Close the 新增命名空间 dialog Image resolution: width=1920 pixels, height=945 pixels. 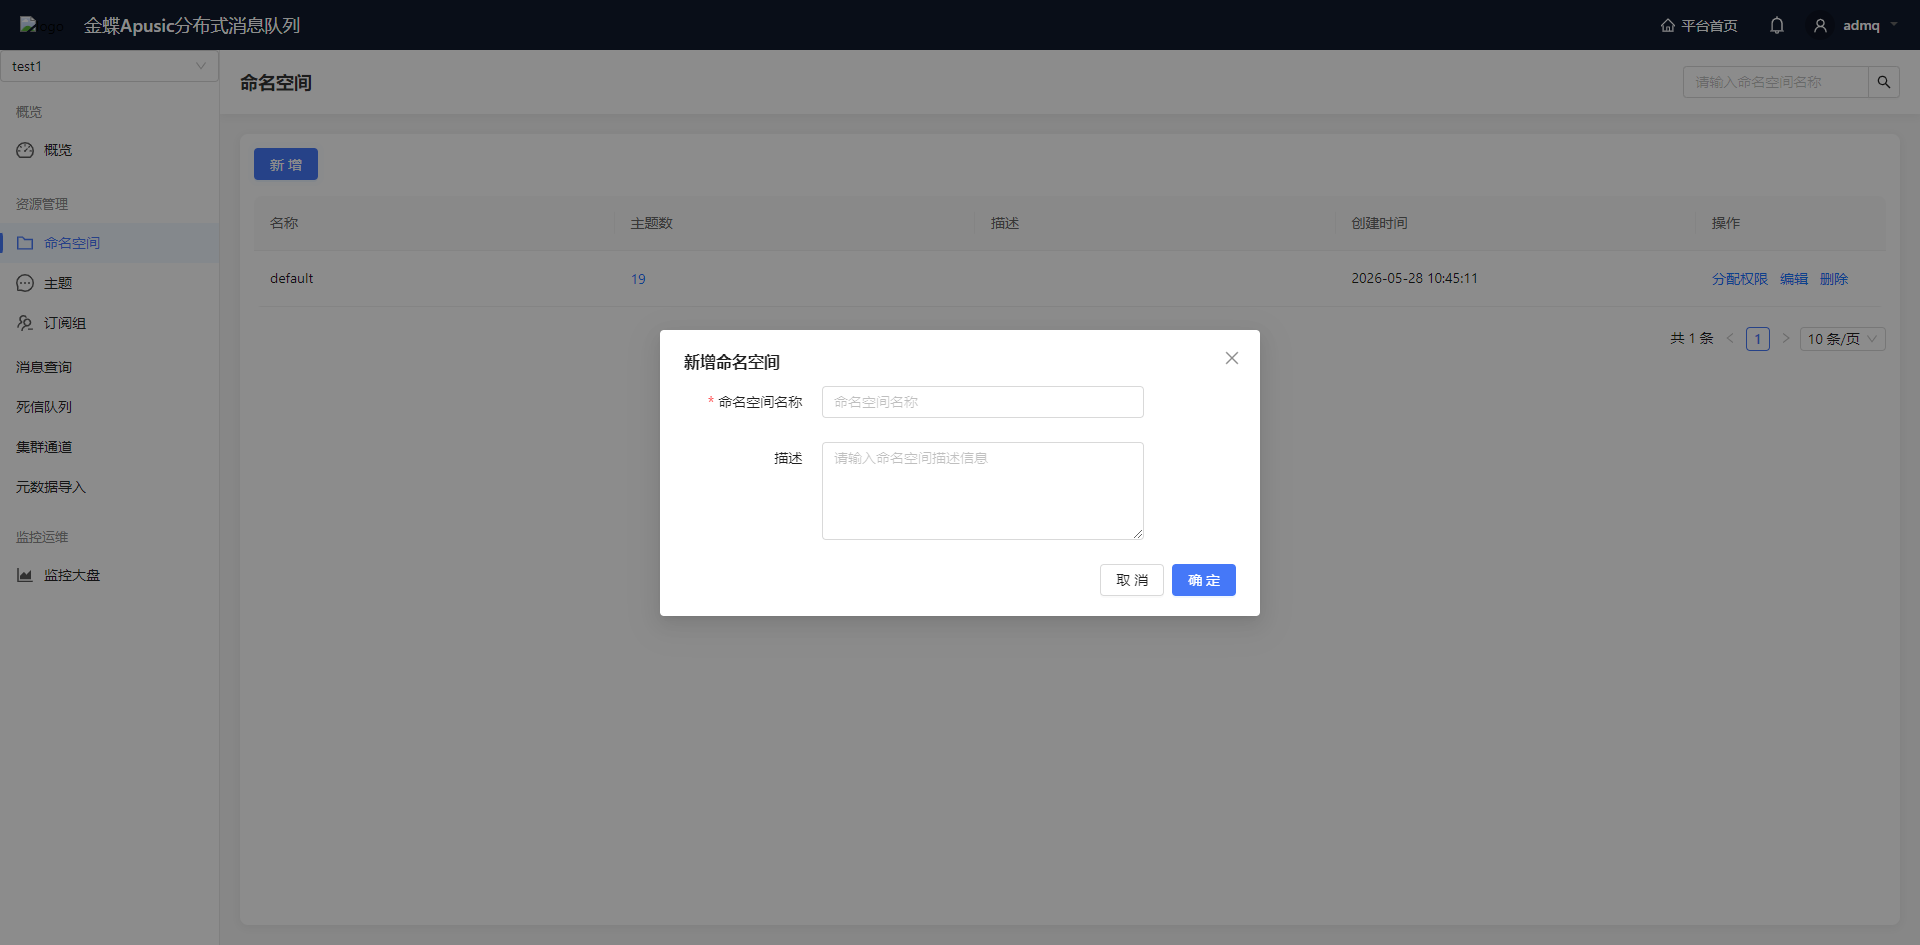coord(1232,358)
